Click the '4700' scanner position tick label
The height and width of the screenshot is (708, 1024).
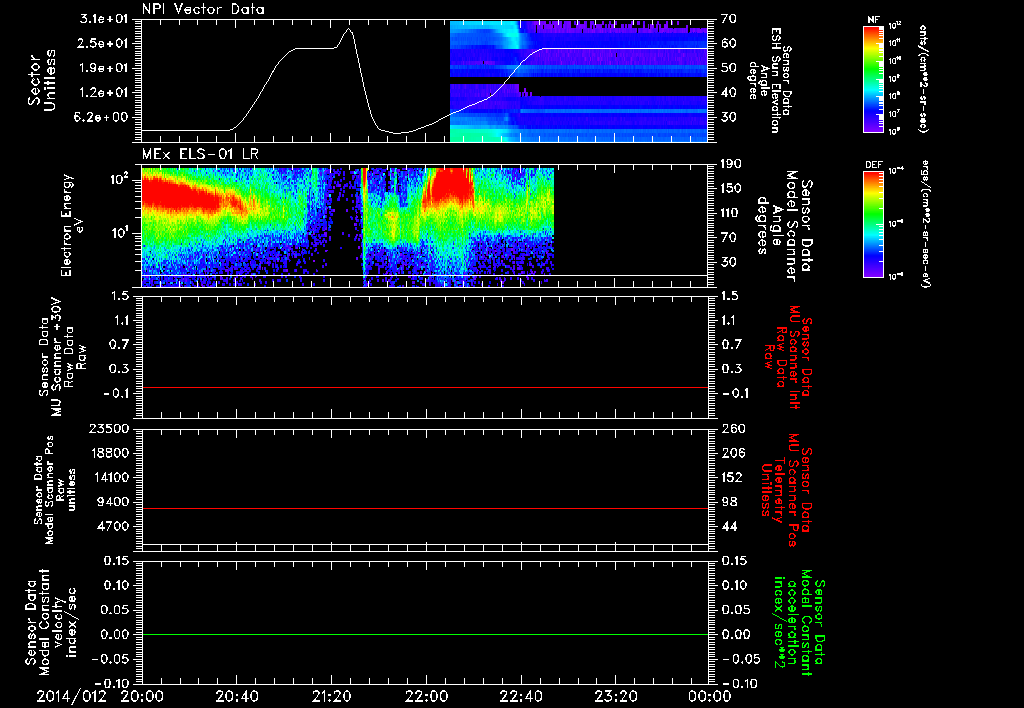112,526
